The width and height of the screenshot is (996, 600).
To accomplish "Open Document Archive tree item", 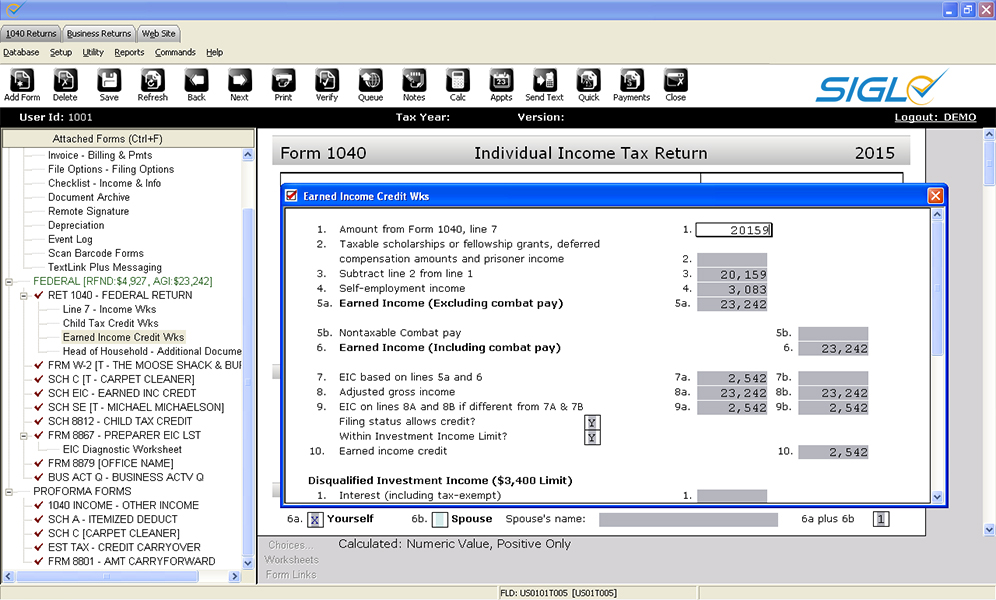I will tap(88, 197).
